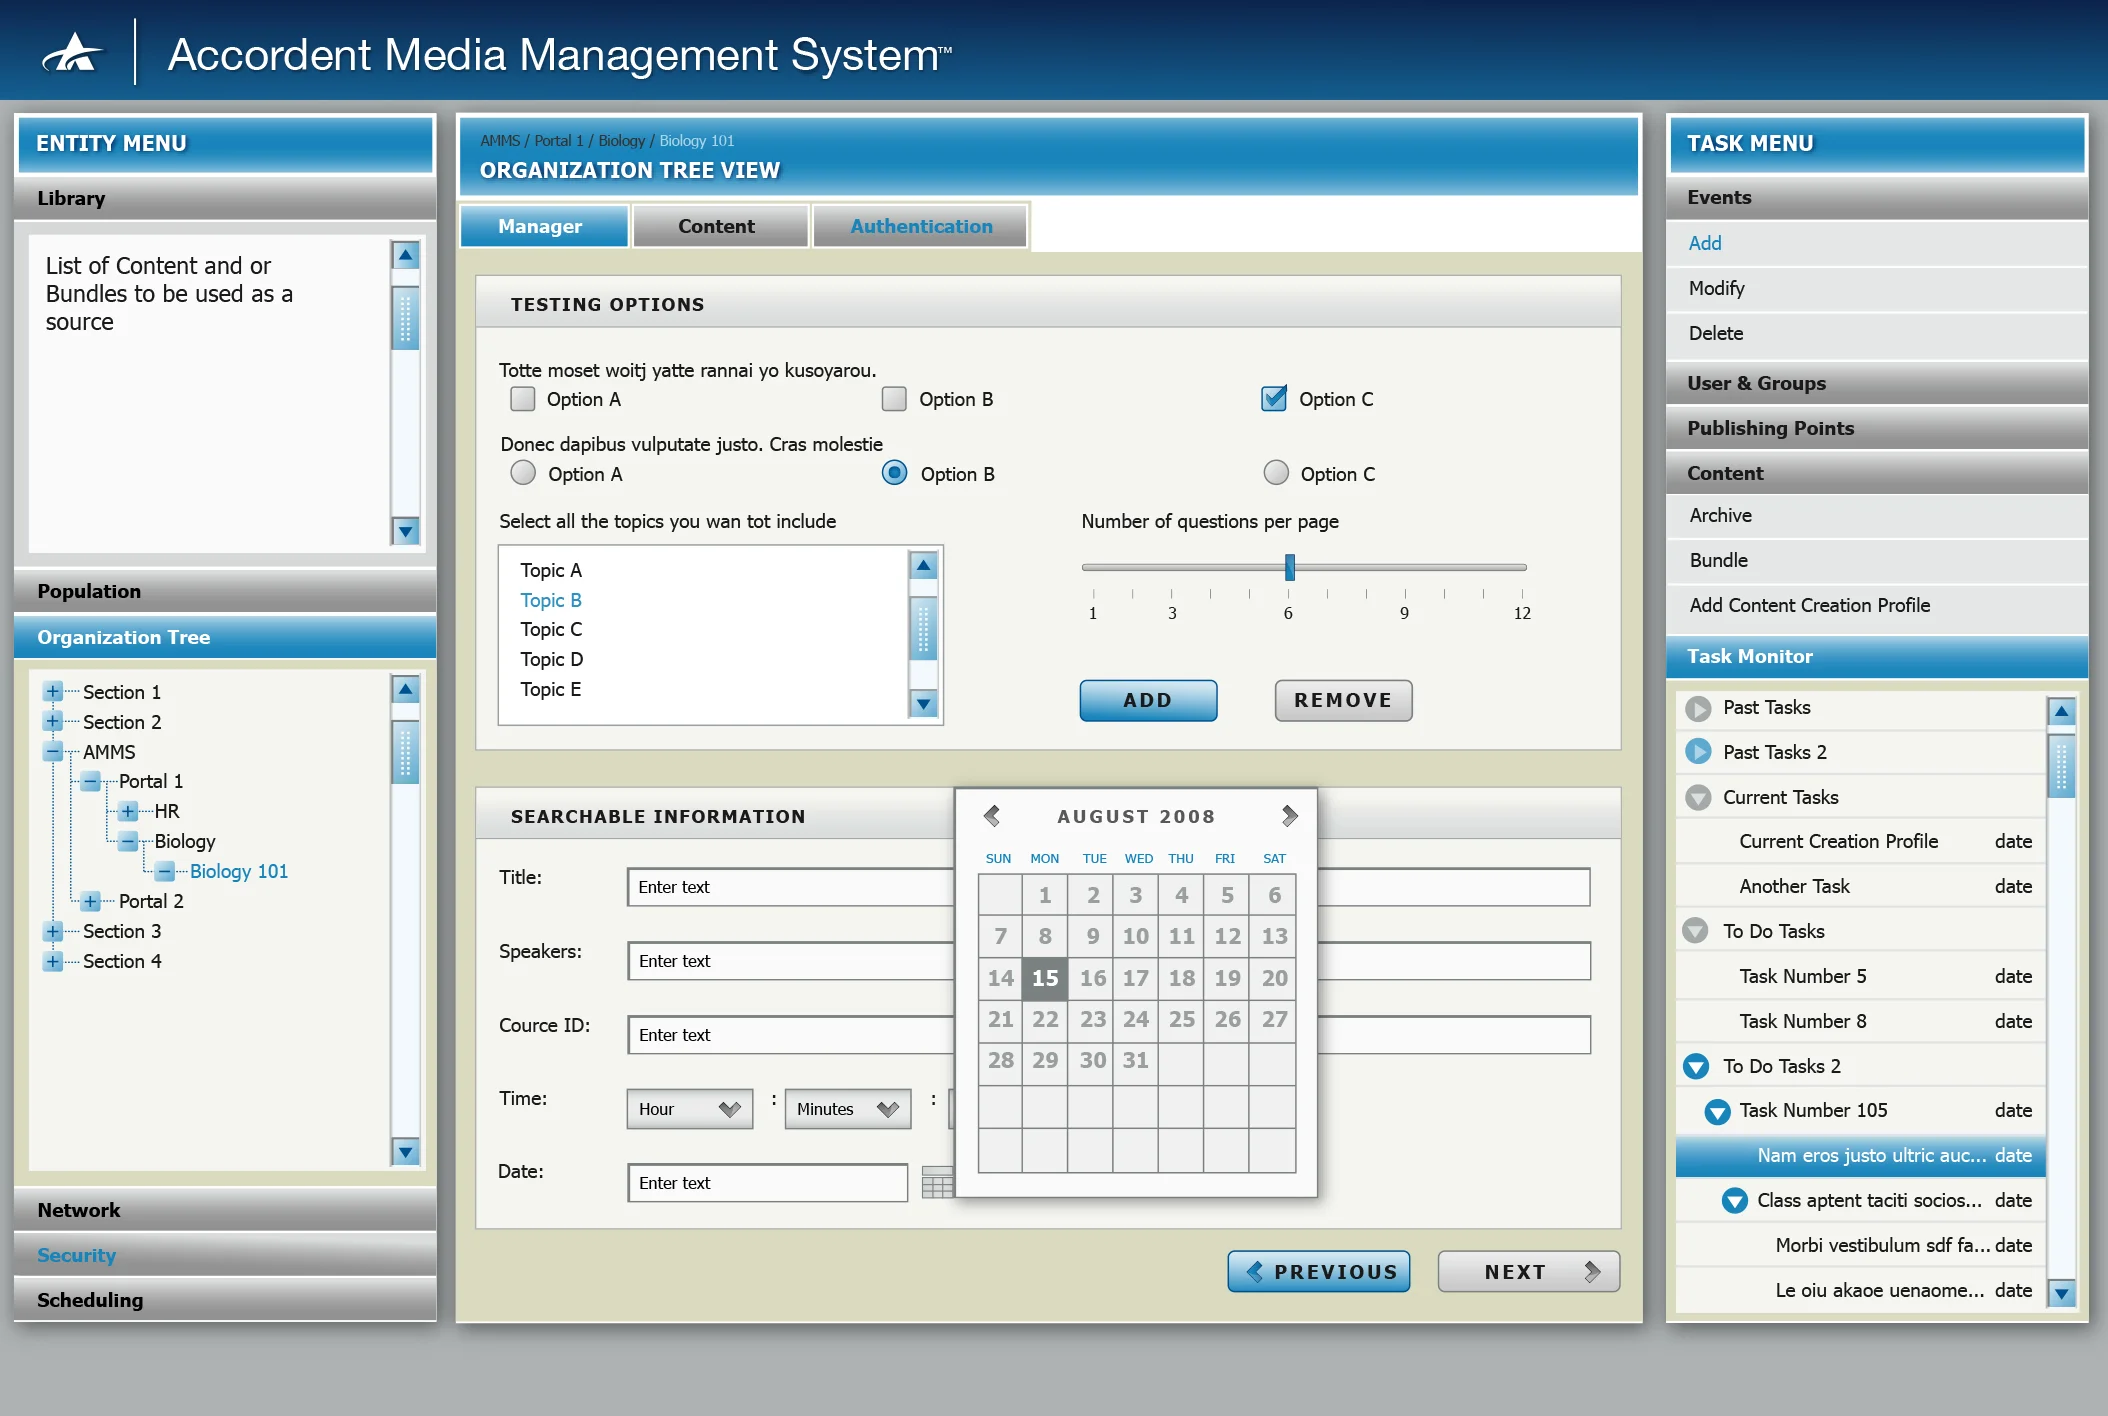Click the Task Monitor scrollbar thumb
This screenshot has height=1416, width=2108.
[2061, 766]
